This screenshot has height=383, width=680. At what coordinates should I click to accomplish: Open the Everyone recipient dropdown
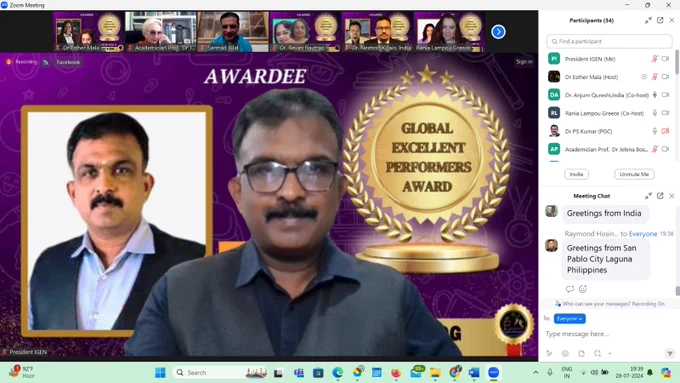569,319
